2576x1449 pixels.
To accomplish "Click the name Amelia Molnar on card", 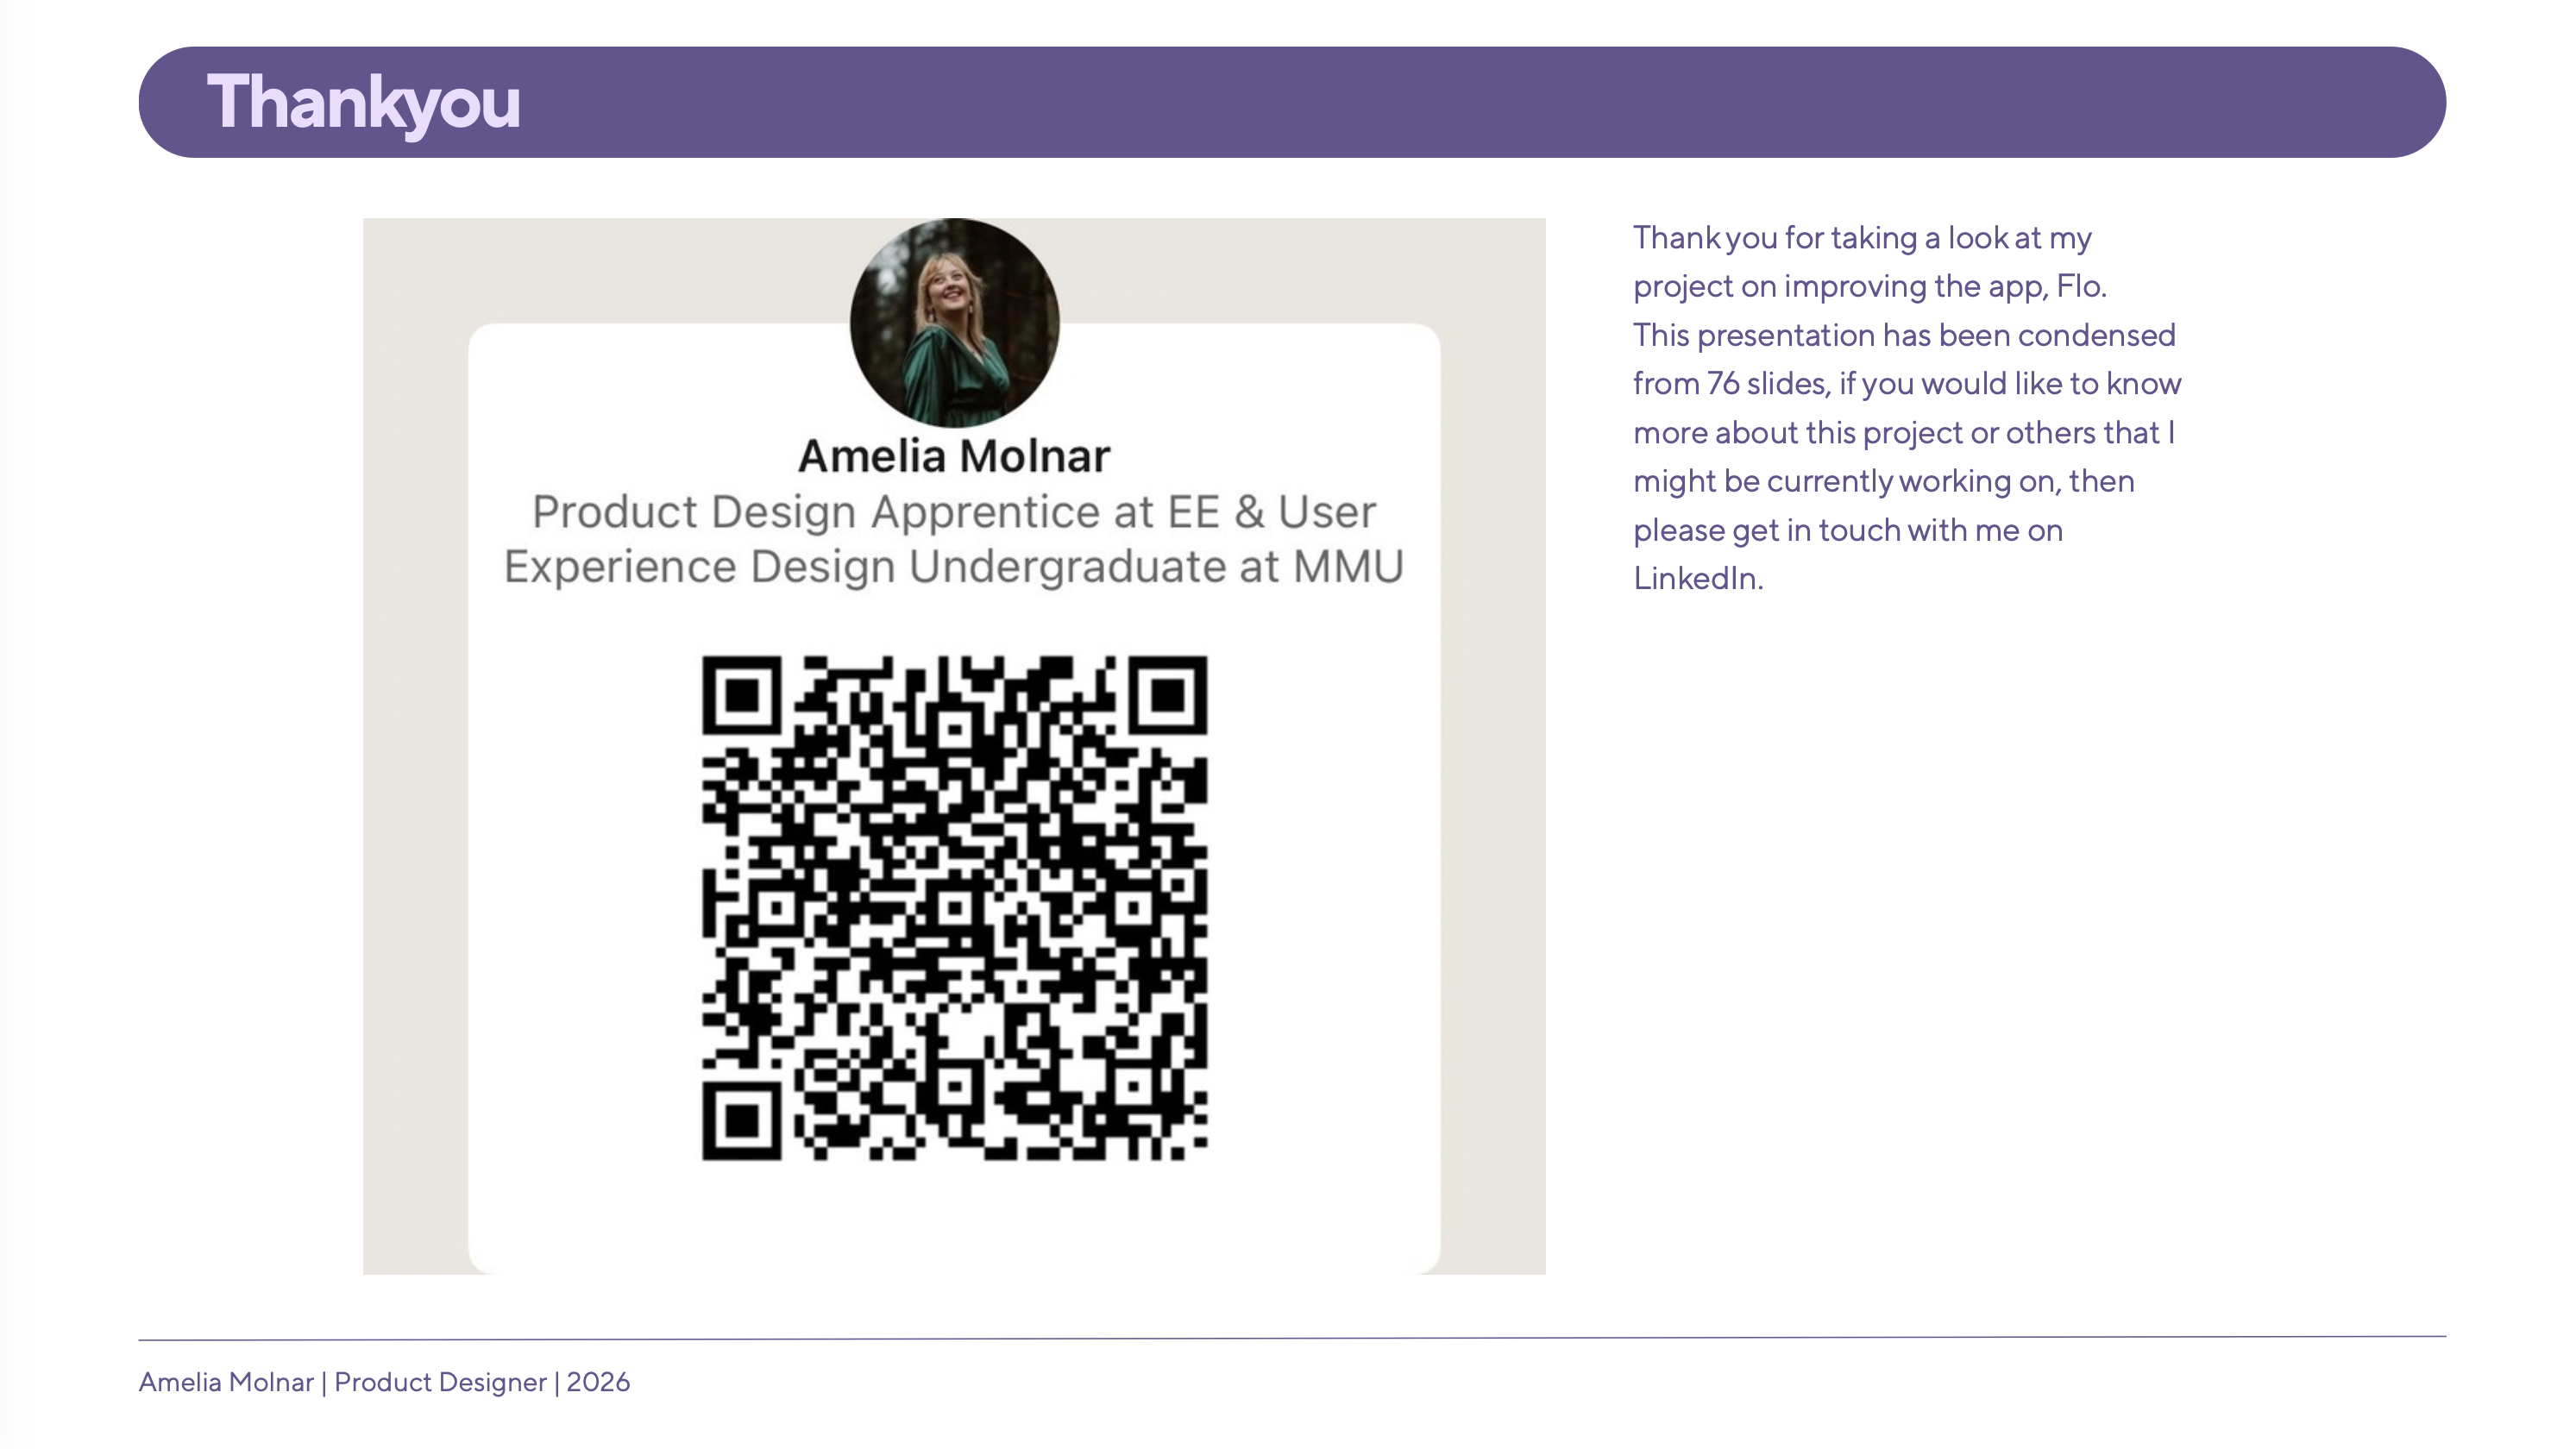I will click(x=954, y=456).
